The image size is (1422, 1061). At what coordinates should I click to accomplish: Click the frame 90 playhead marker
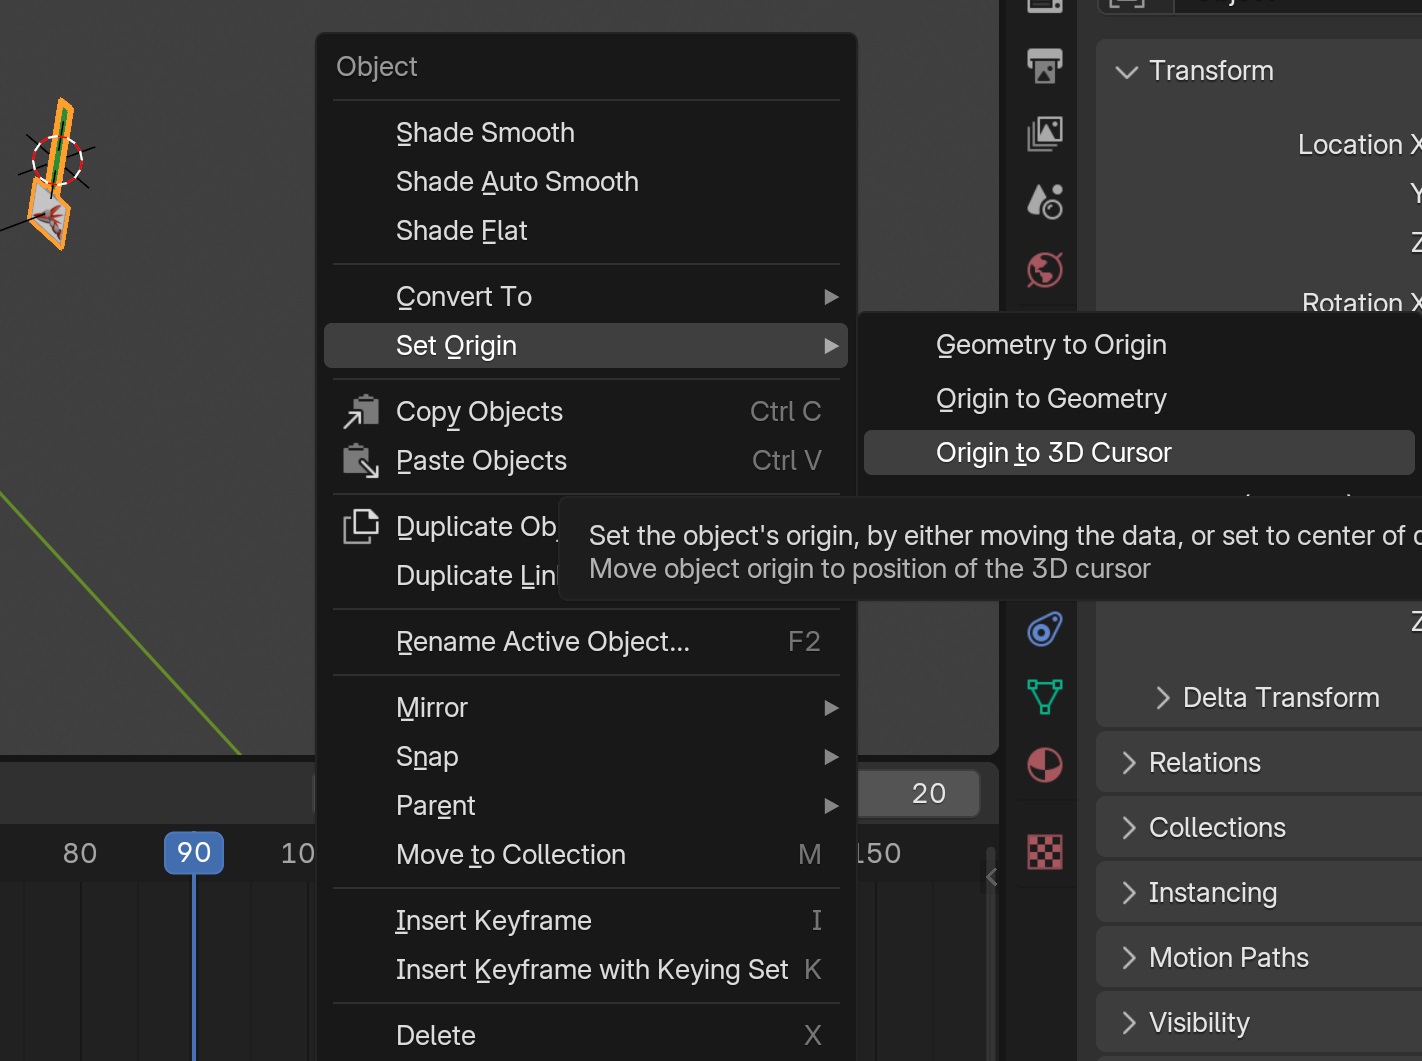[x=194, y=853]
